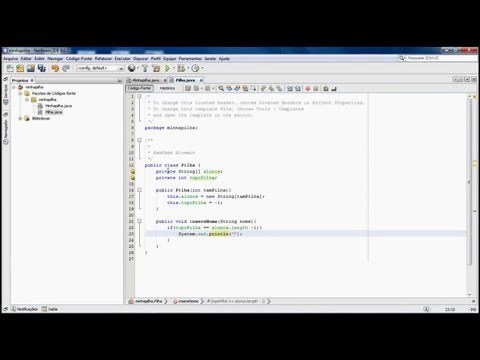480x360 pixels.
Task: Open the Saída output window button
Action: 49,309
